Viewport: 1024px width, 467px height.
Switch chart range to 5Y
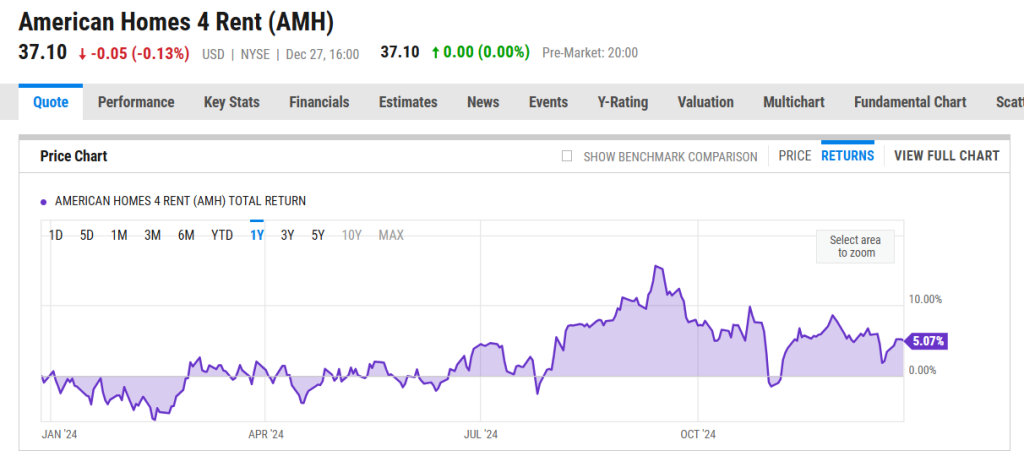pyautogui.click(x=318, y=235)
